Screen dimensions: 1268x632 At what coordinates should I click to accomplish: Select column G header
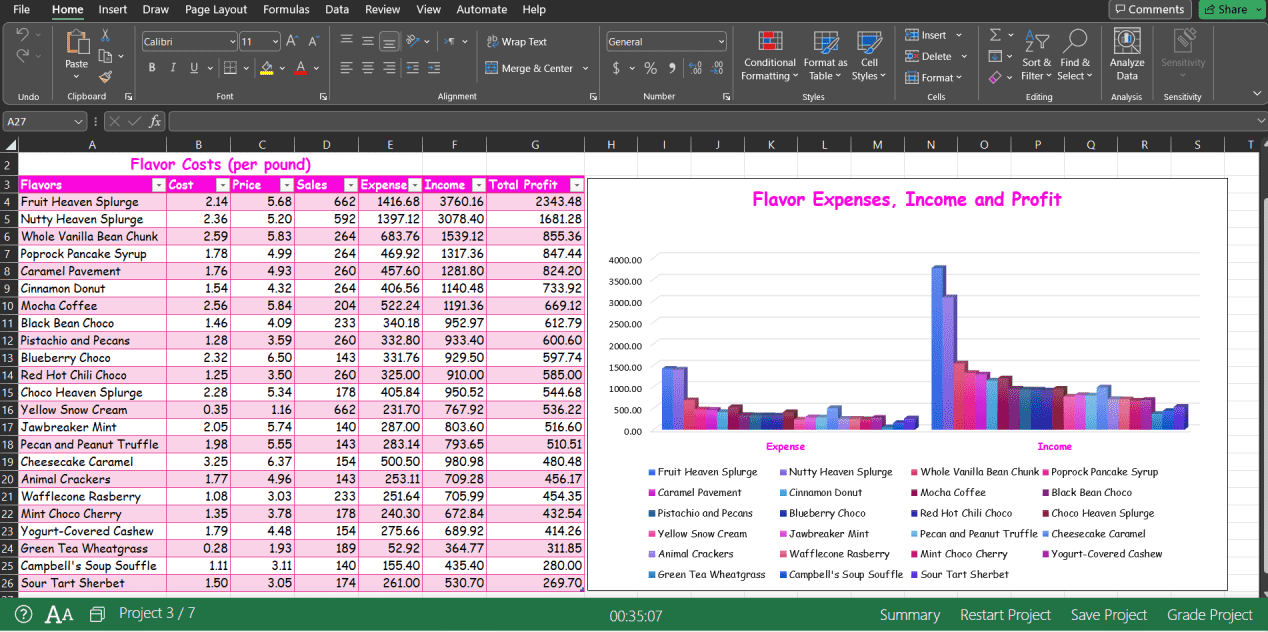[535, 145]
